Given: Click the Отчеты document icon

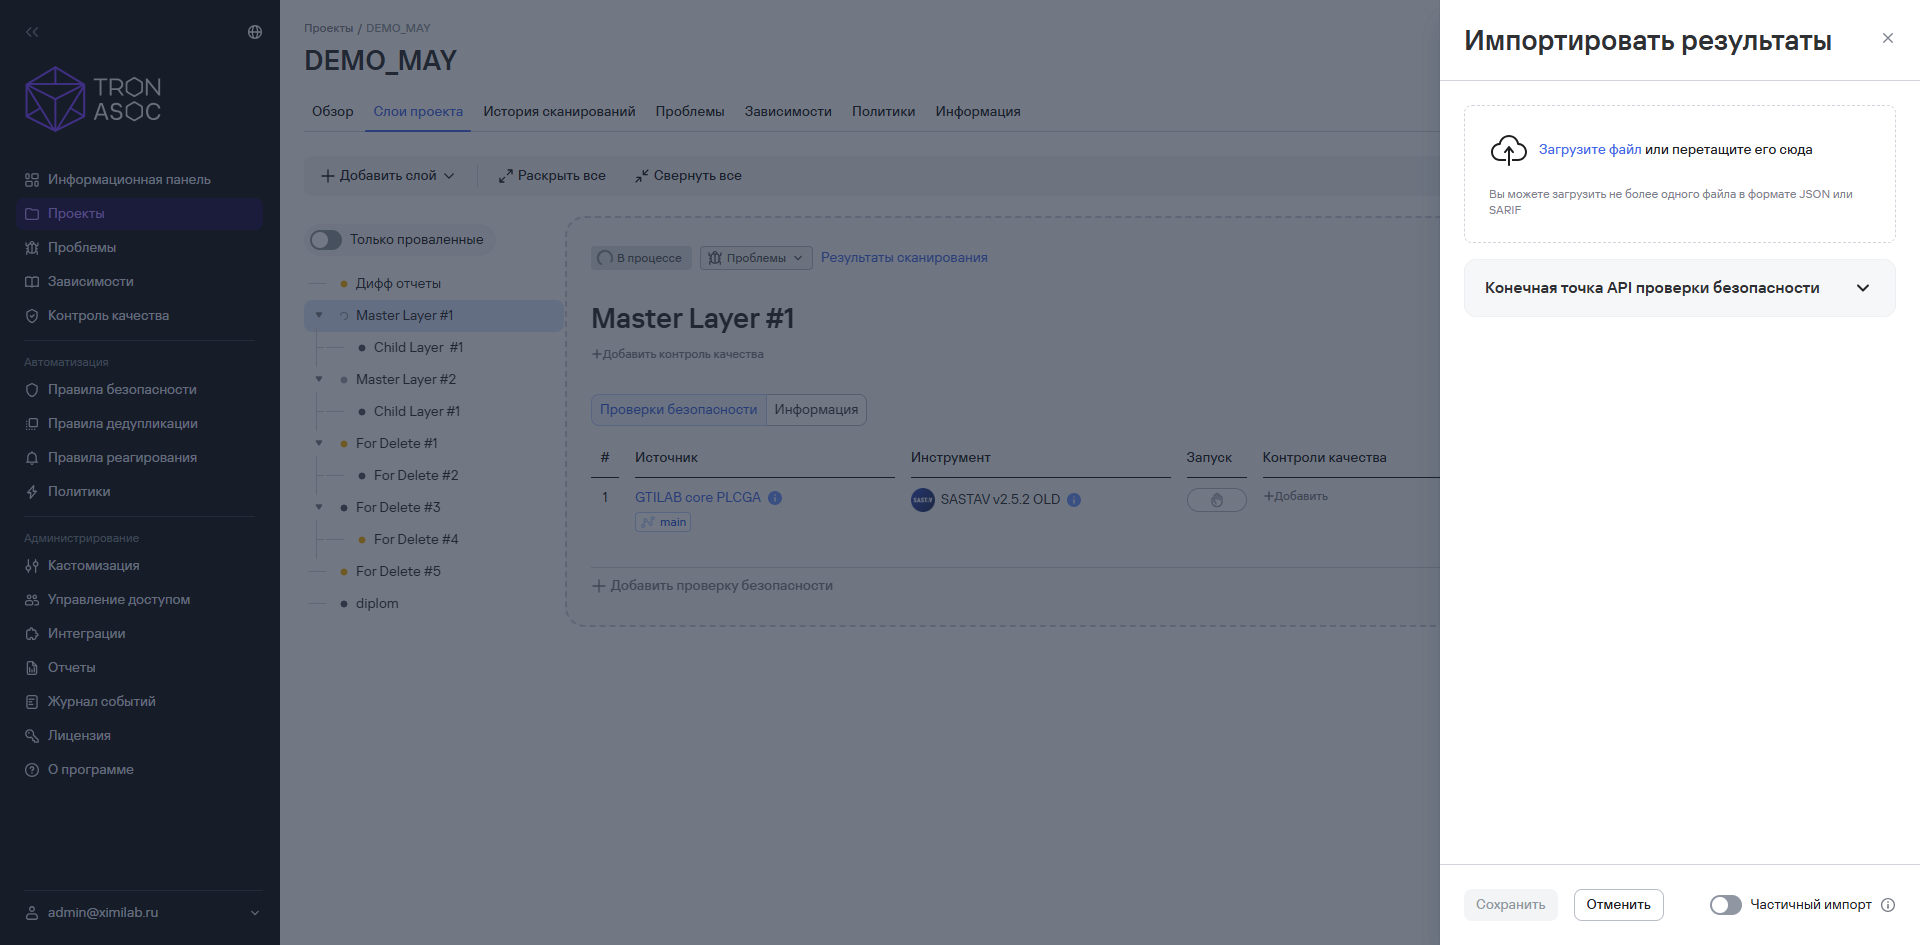Looking at the screenshot, I should pos(32,668).
